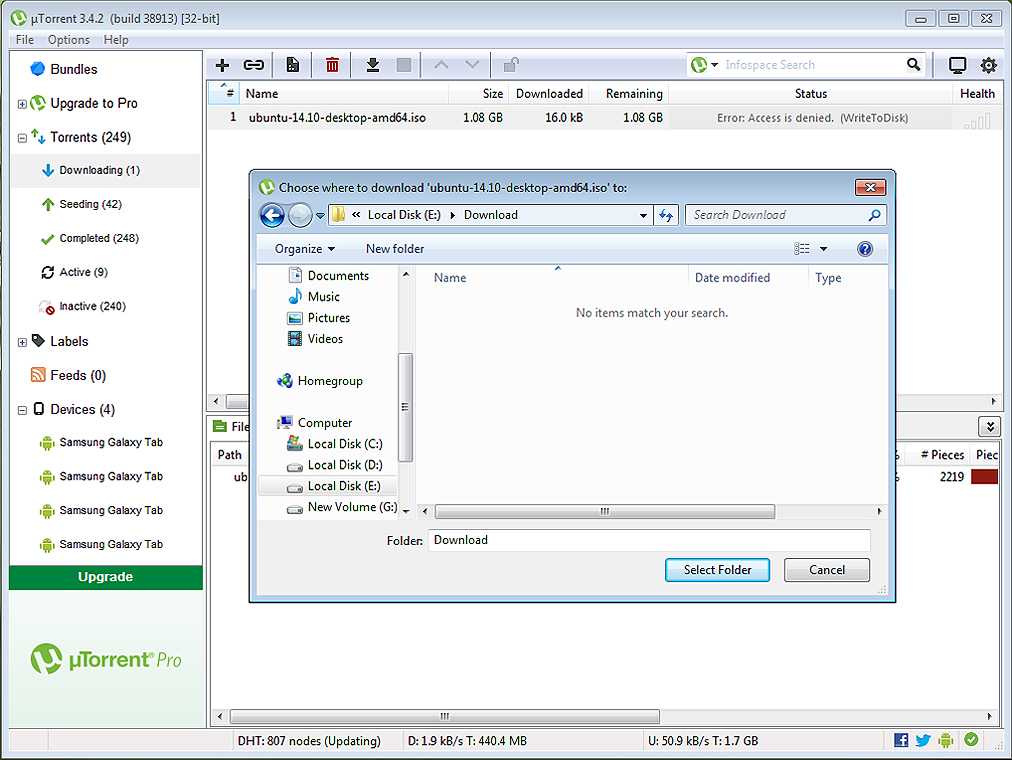Select Active (9) category
This screenshot has height=760, width=1012.
pos(106,272)
